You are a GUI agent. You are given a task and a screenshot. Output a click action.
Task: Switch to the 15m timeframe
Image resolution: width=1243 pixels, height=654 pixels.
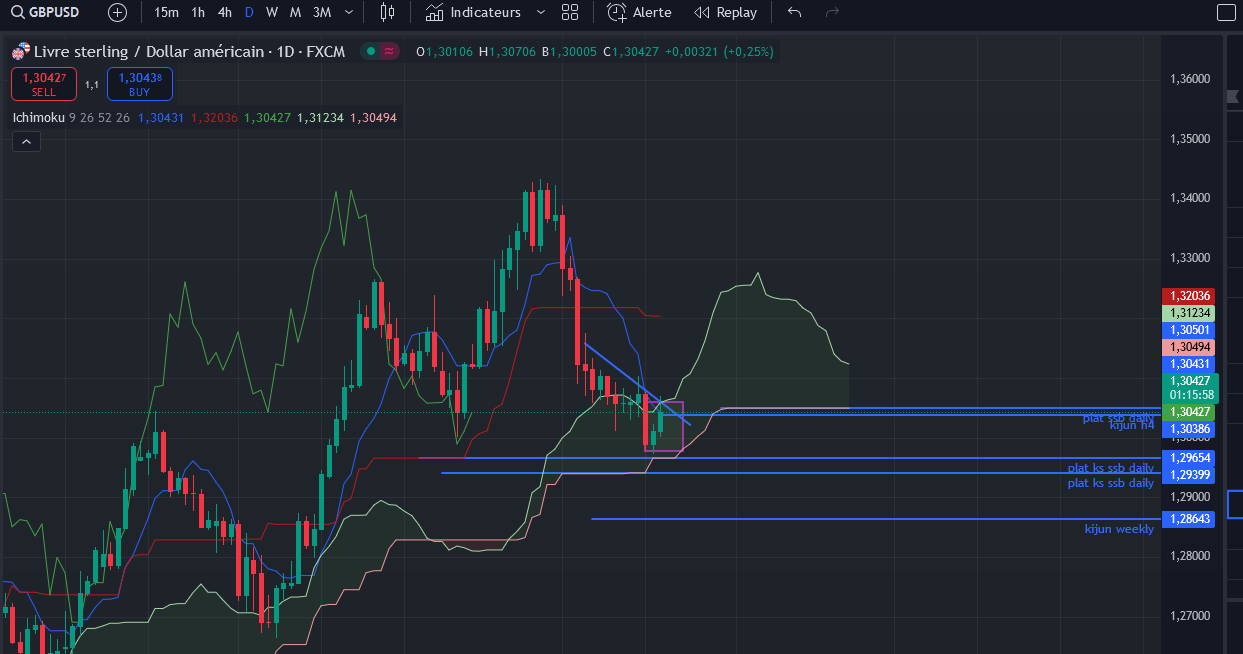167,12
